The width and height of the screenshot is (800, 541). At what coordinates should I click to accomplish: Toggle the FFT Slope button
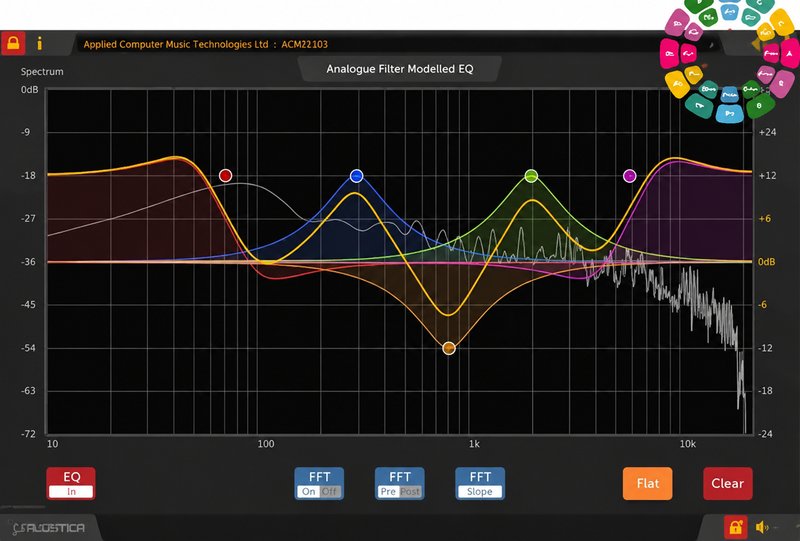480,483
